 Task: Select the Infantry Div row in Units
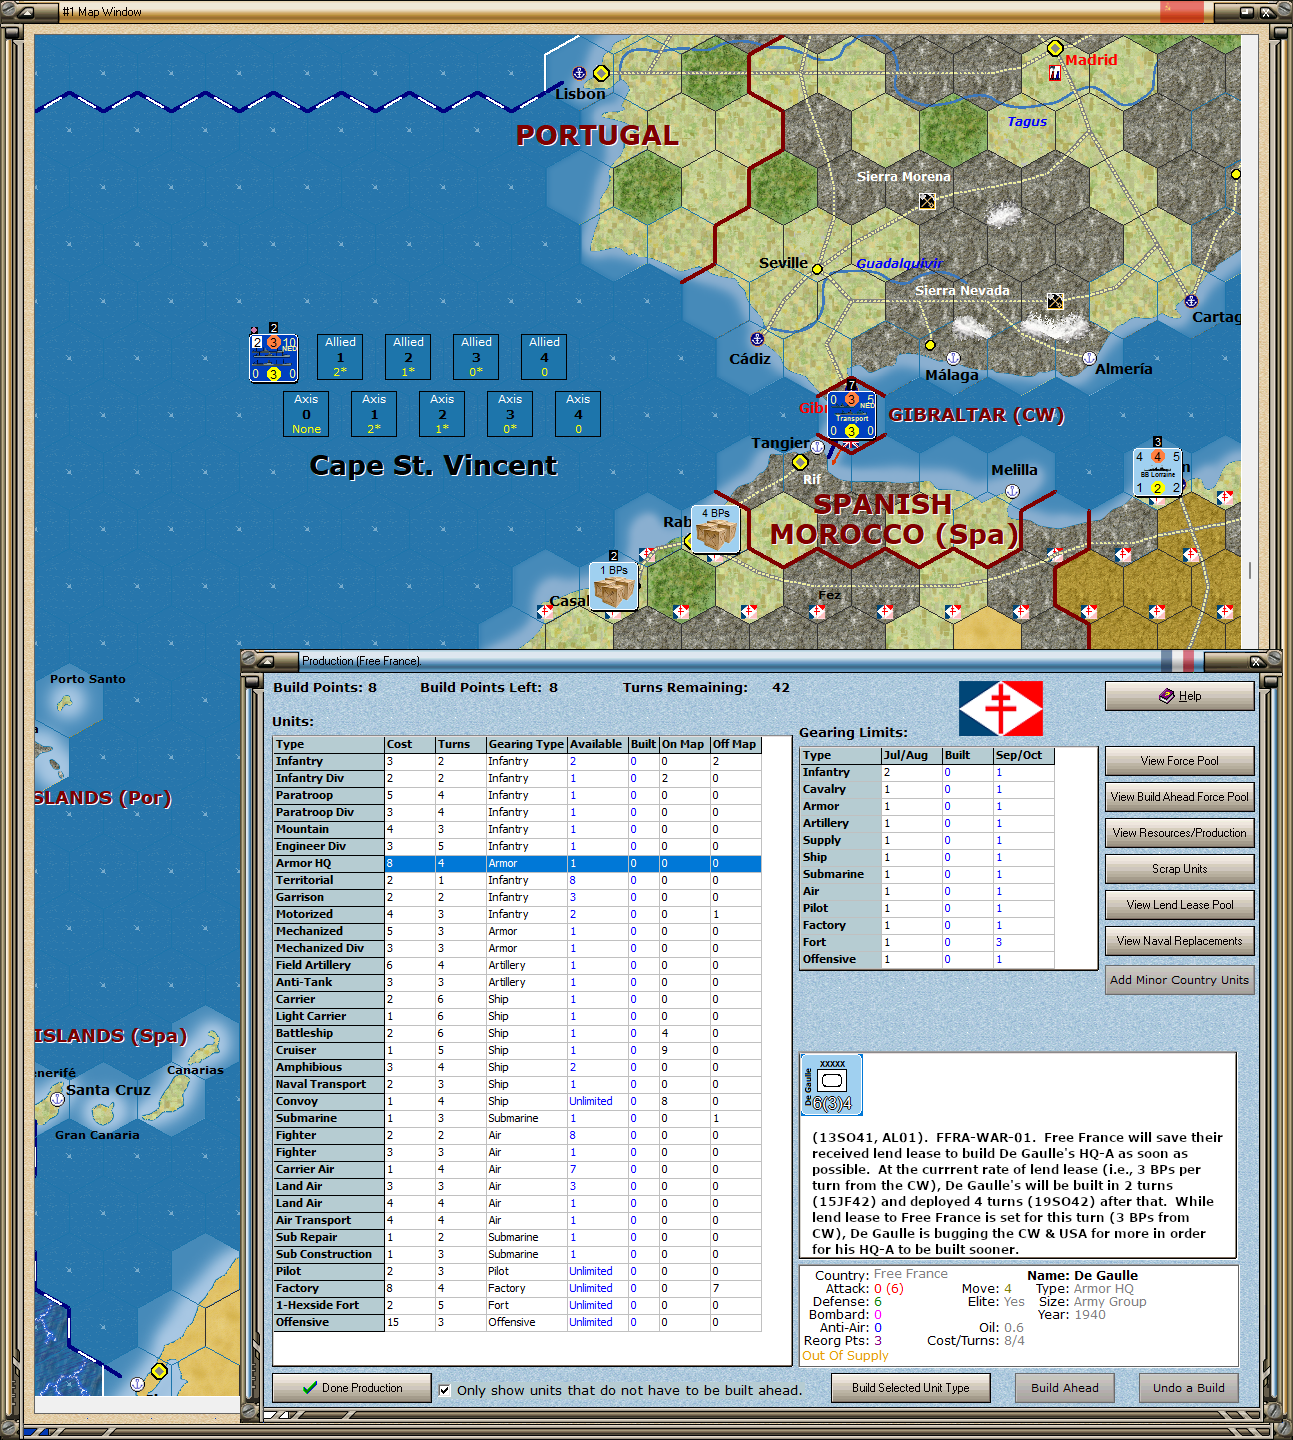pyautogui.click(x=517, y=778)
